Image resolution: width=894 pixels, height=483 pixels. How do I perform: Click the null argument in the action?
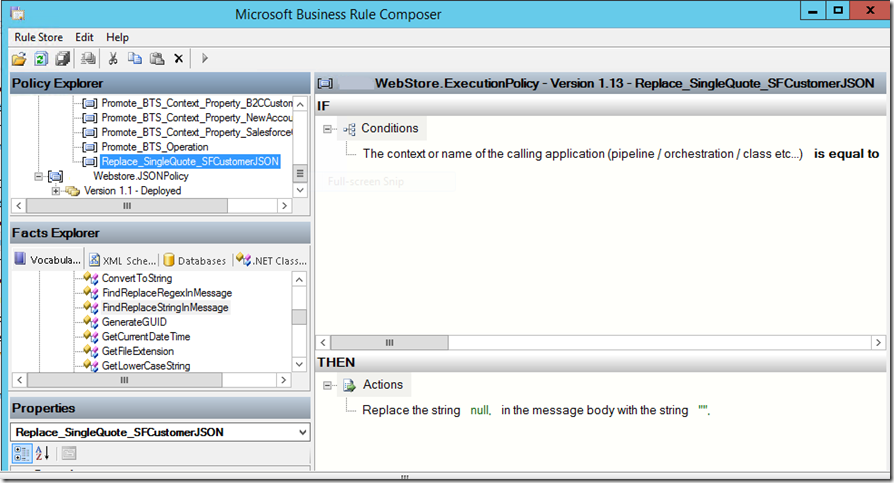click(481, 411)
